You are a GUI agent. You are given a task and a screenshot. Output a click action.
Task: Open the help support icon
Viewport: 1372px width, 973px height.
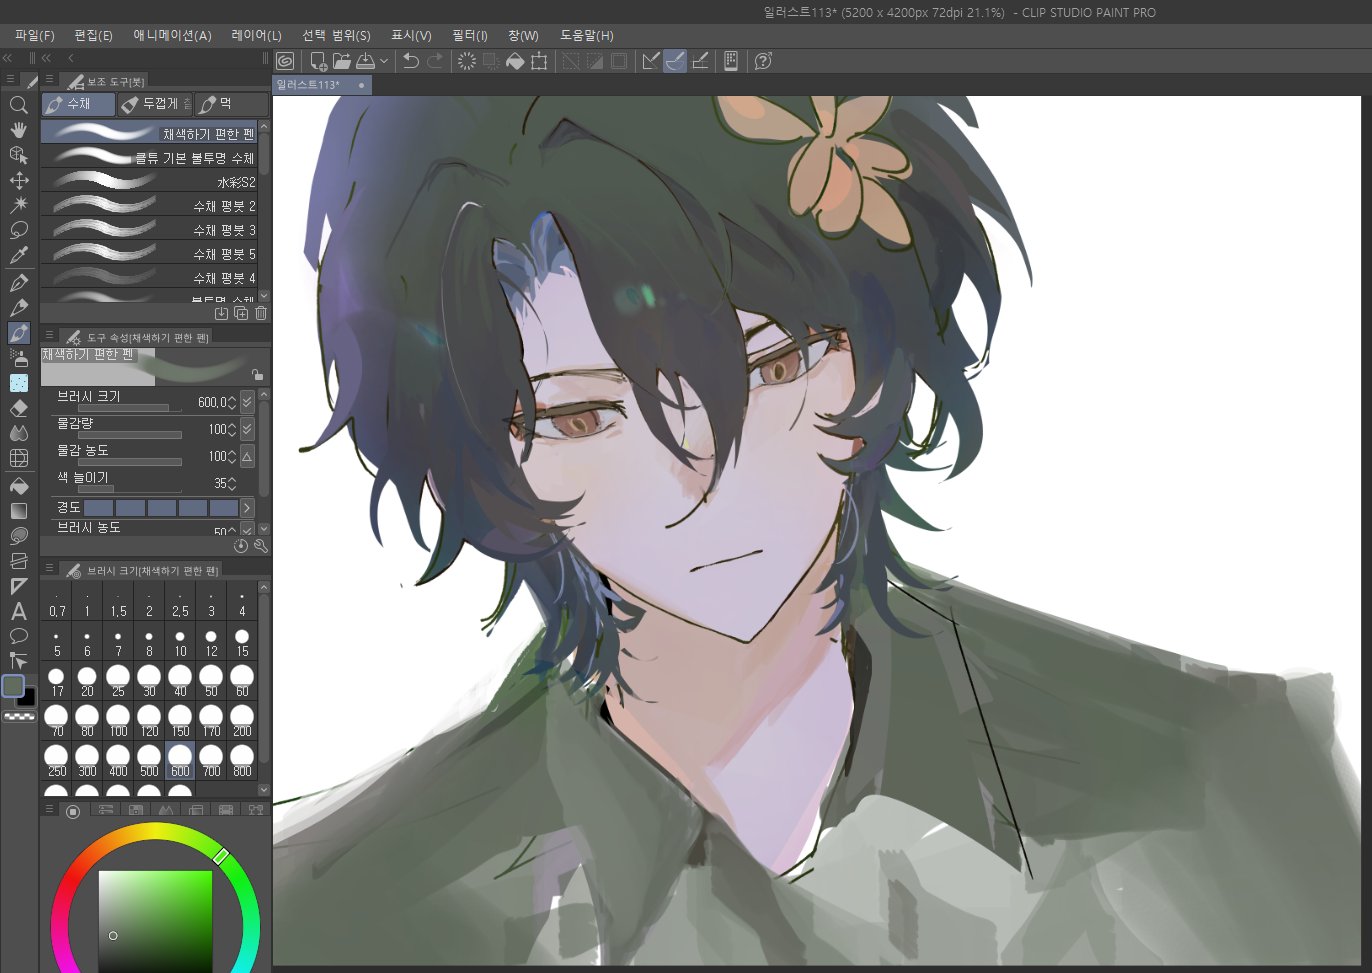pos(763,61)
